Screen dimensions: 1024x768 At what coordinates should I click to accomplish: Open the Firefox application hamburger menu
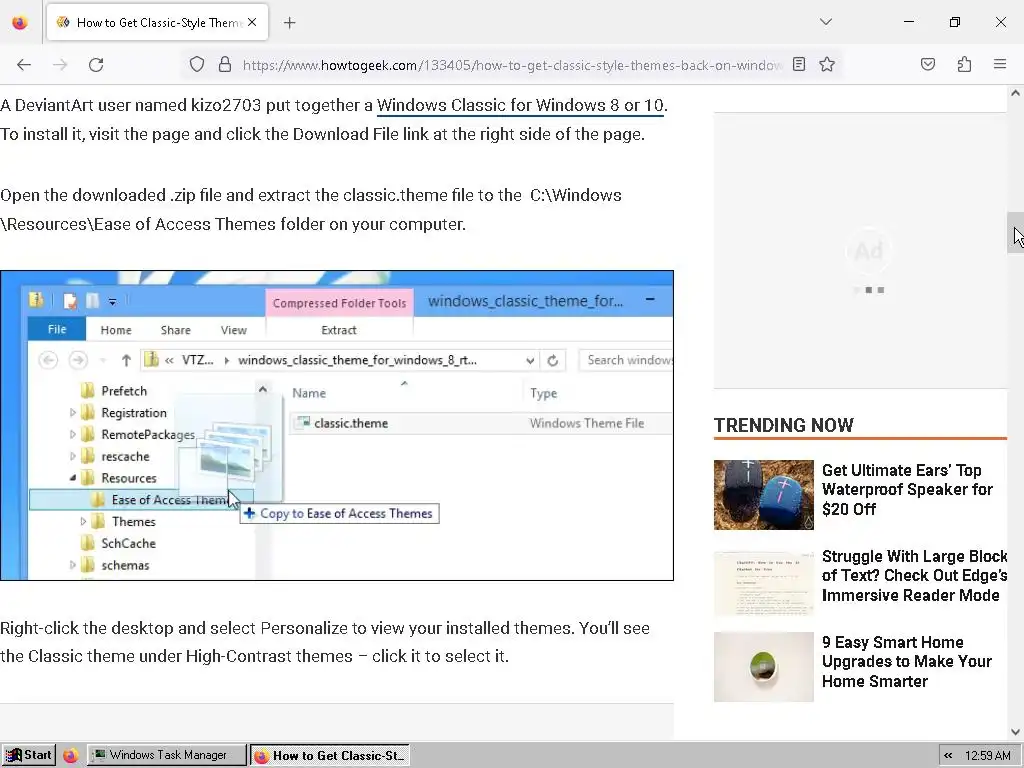[1000, 64]
